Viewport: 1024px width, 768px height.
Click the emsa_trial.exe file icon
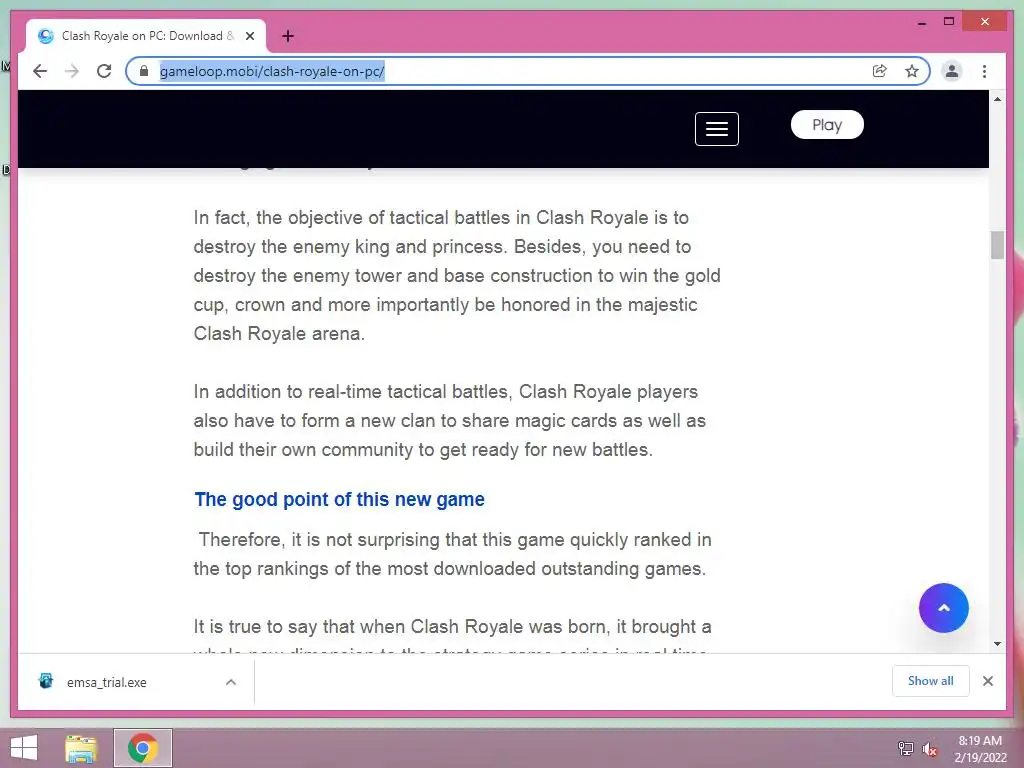[x=46, y=681]
